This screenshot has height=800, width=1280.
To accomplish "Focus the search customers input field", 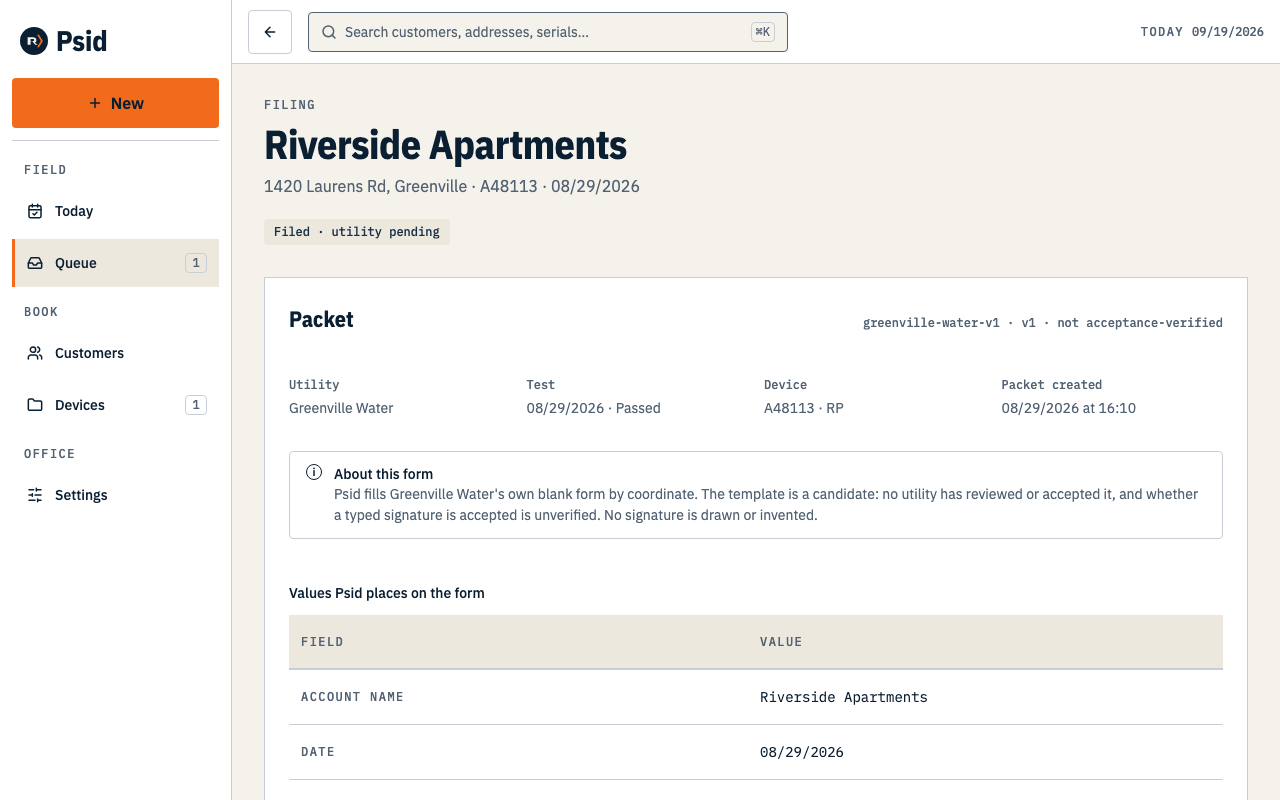I will coord(548,32).
